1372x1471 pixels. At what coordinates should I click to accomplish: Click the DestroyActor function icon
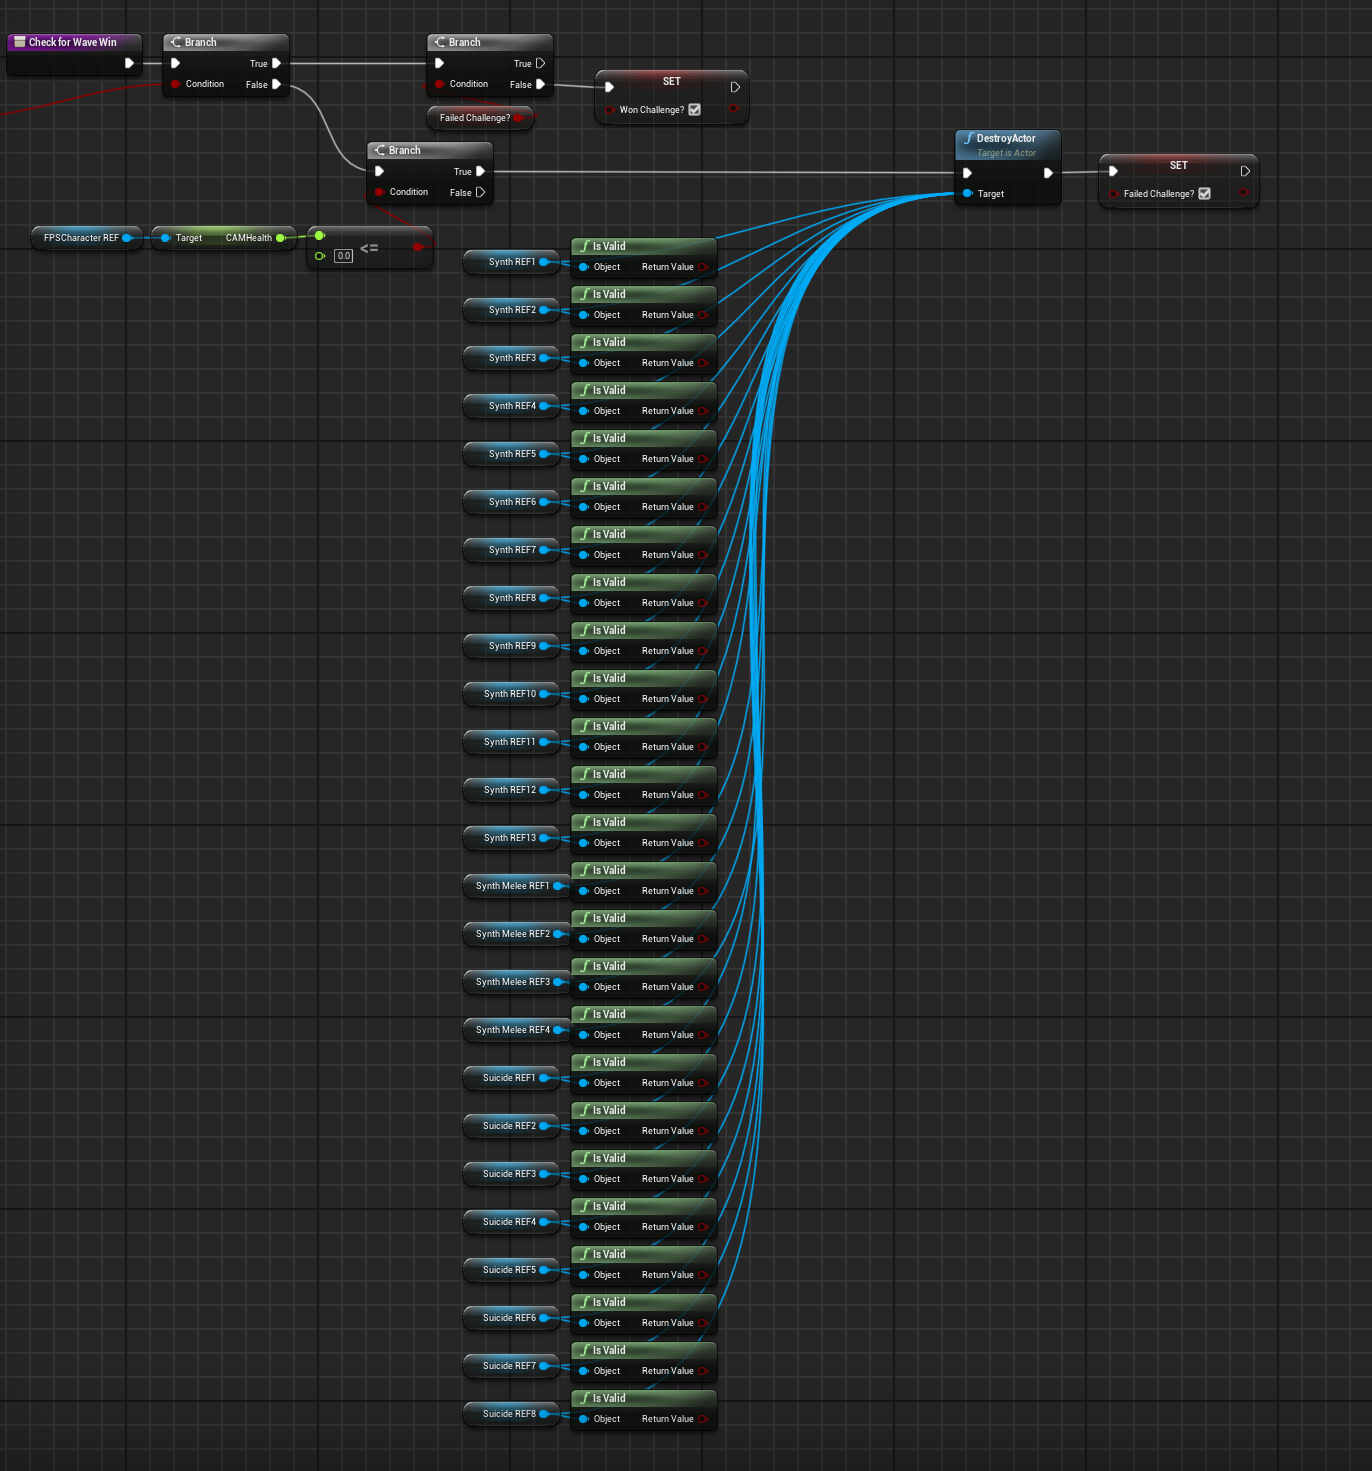[968, 139]
